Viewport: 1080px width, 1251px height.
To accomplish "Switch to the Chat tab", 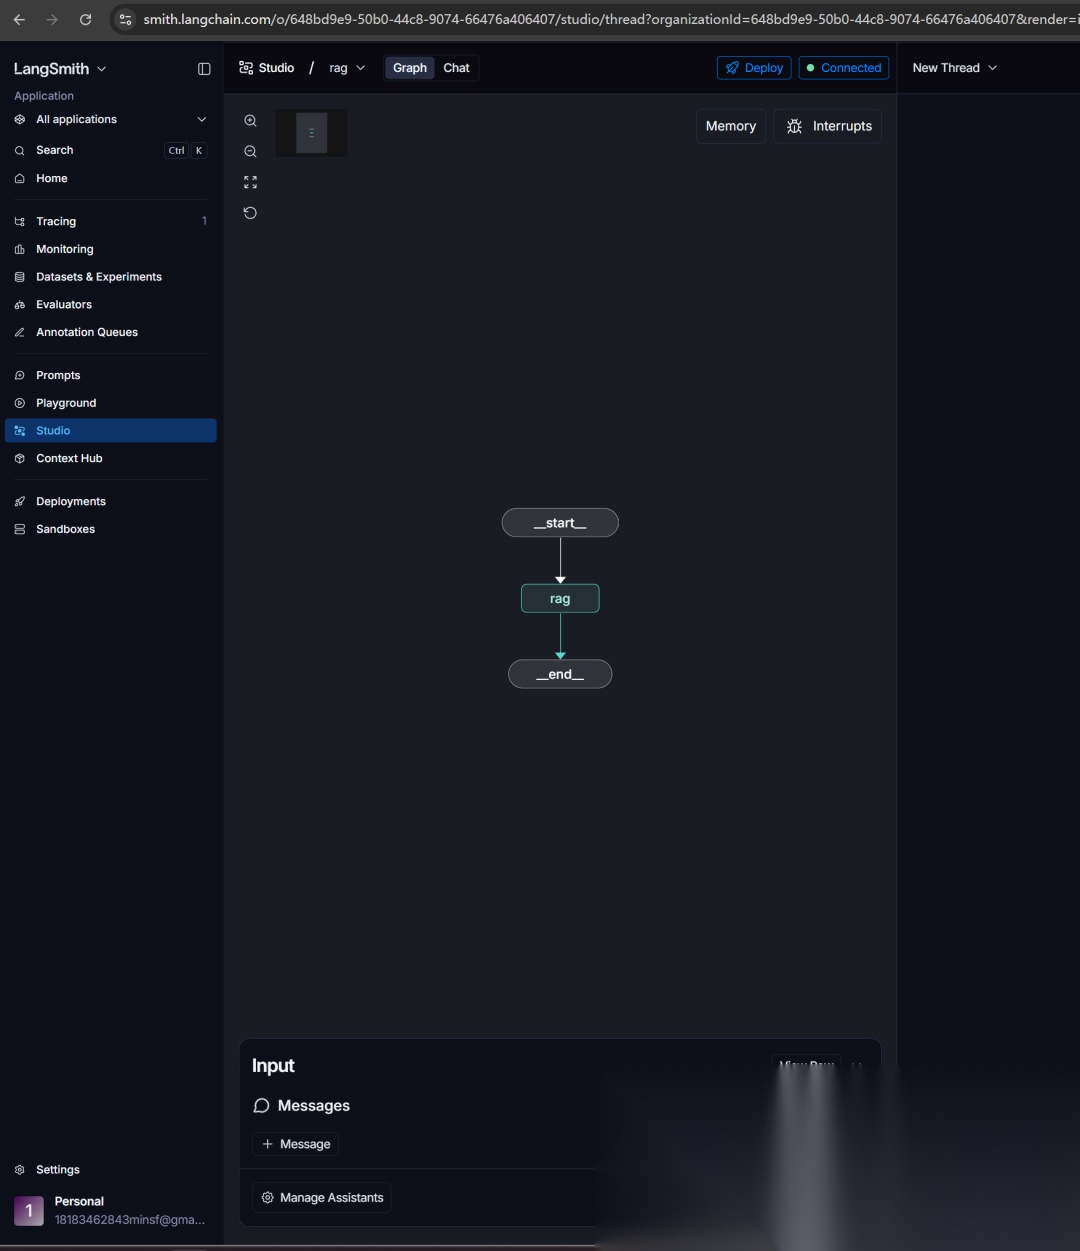I will [456, 68].
